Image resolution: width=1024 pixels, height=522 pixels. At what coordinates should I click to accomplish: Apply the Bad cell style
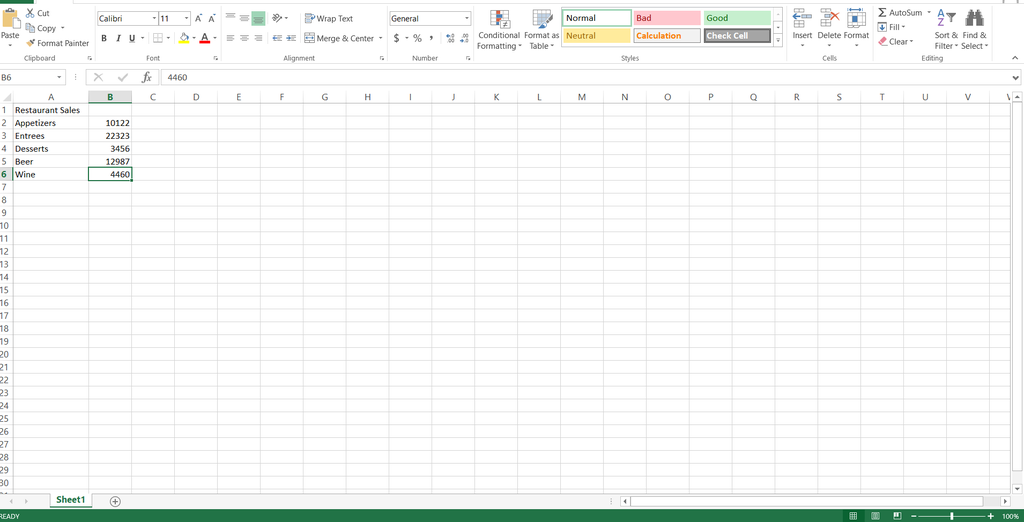(x=667, y=18)
